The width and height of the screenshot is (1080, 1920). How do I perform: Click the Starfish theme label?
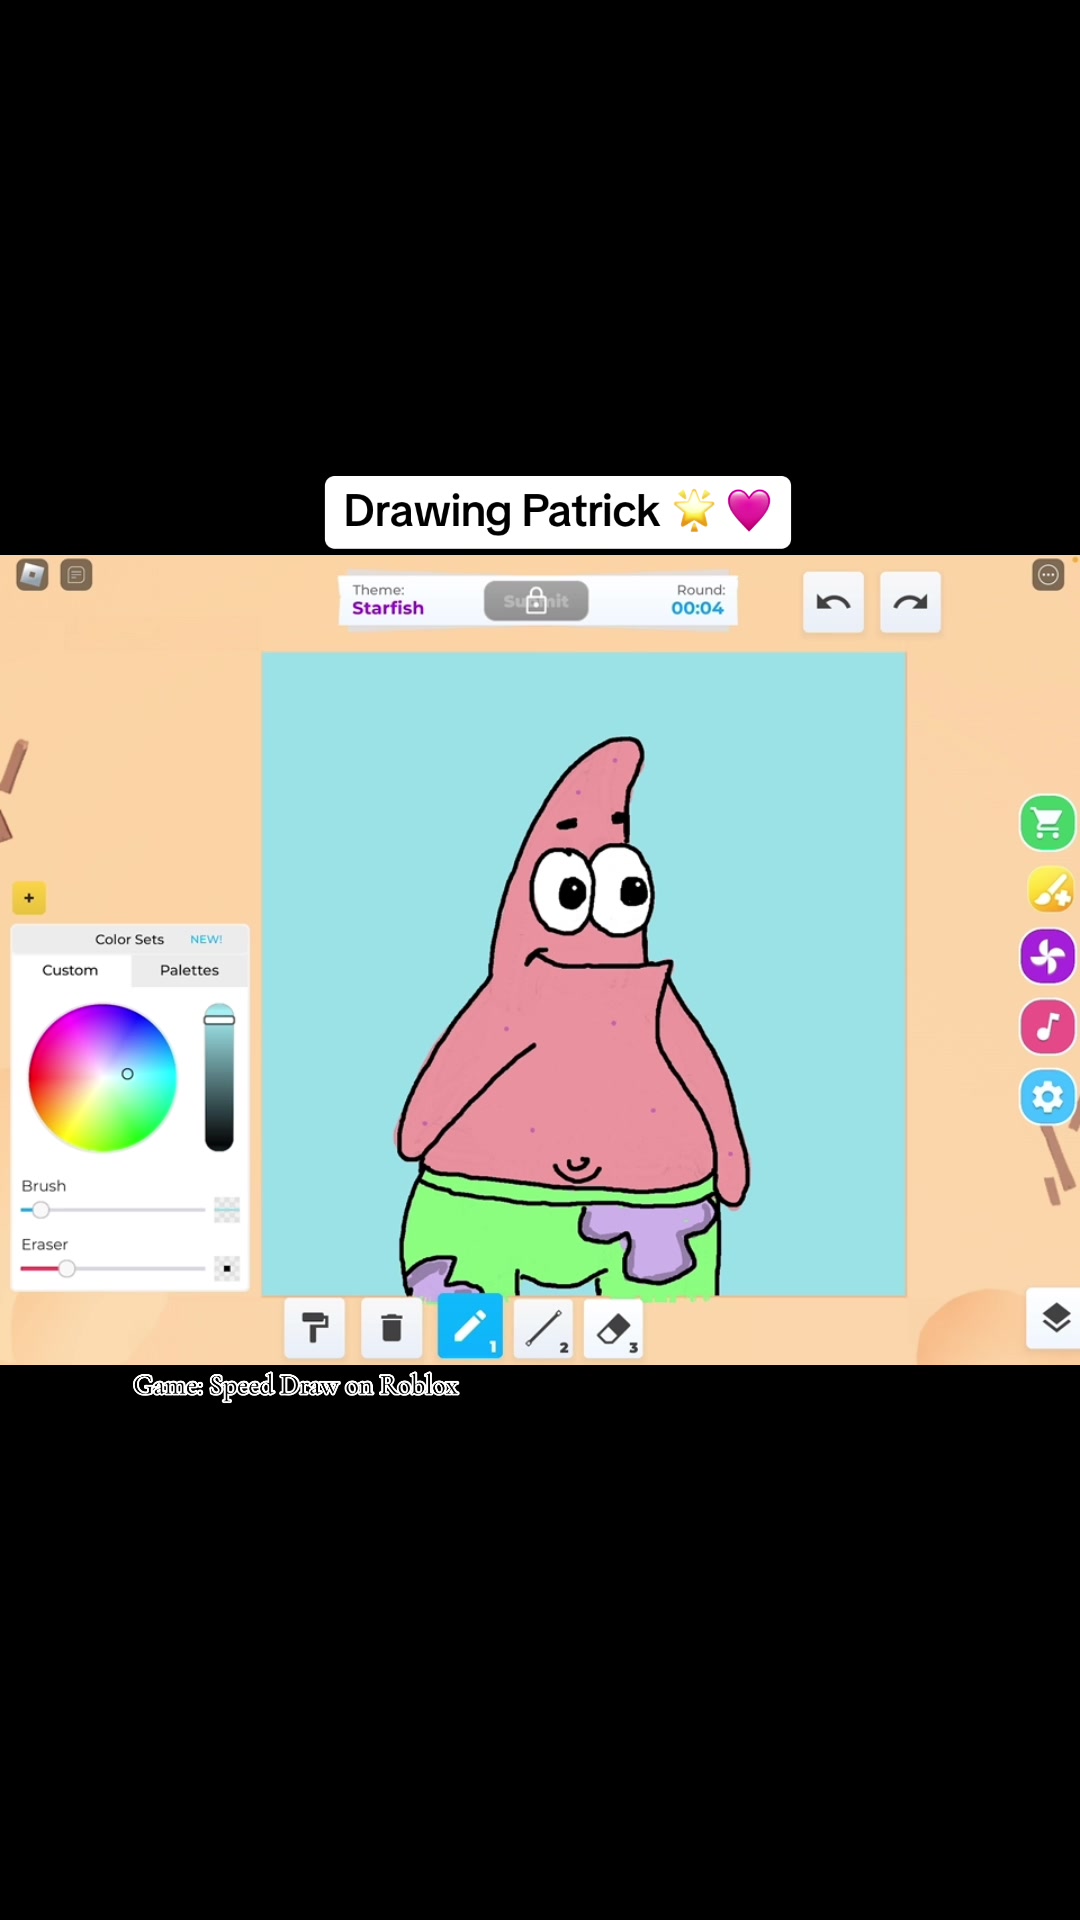(x=388, y=608)
